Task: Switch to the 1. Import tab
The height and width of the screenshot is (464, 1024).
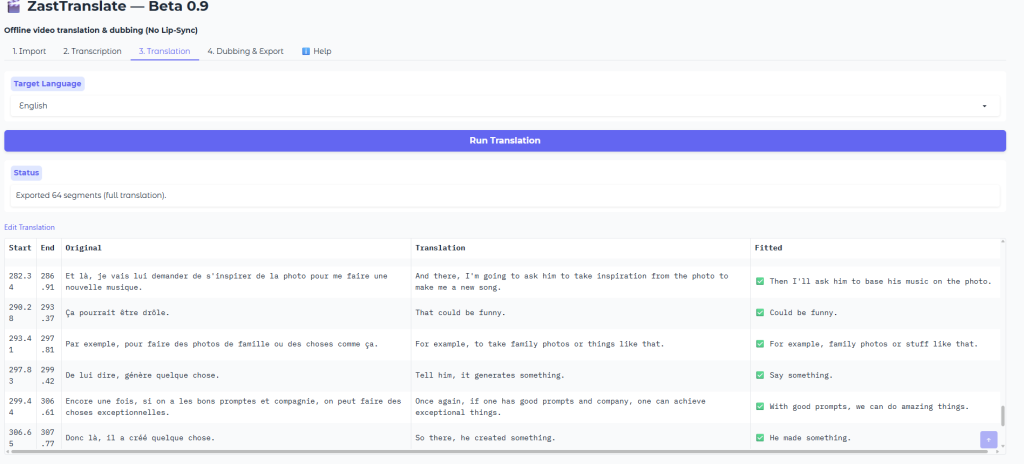Action: tap(29, 51)
